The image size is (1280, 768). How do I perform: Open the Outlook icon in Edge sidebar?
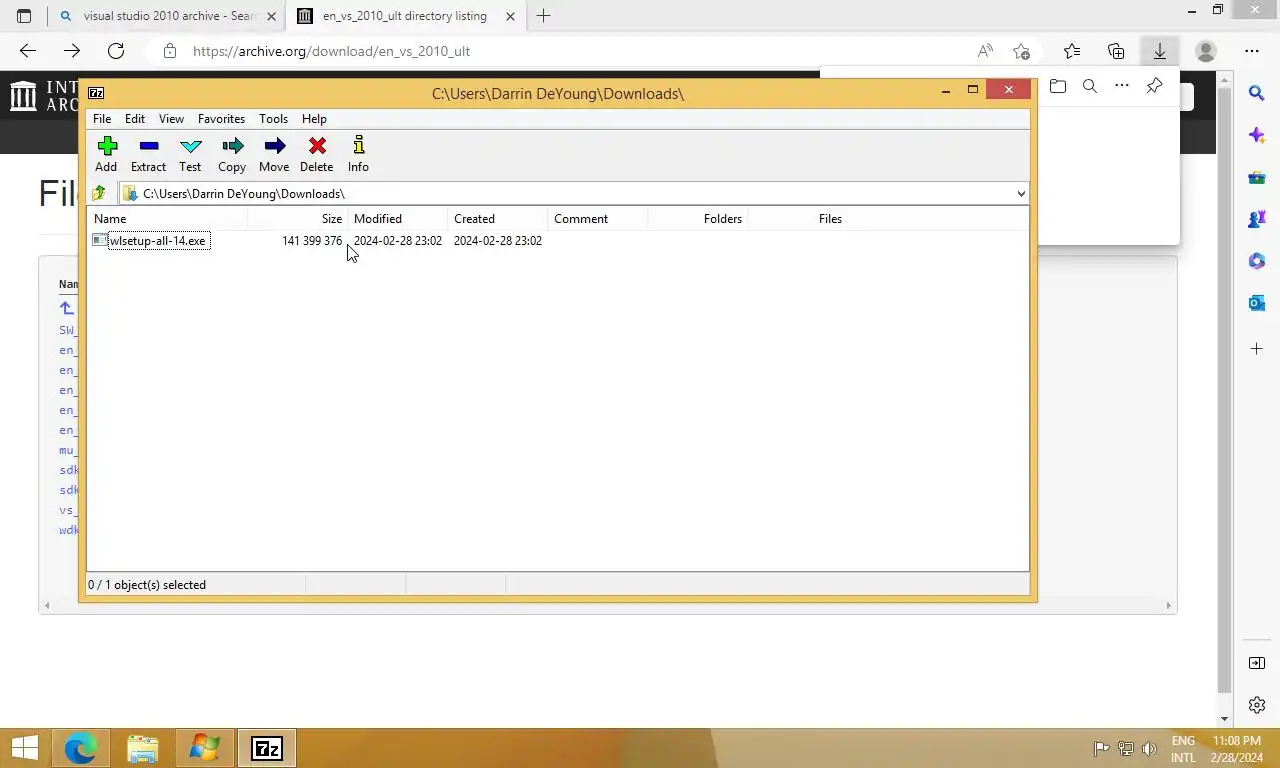pyautogui.click(x=1257, y=303)
